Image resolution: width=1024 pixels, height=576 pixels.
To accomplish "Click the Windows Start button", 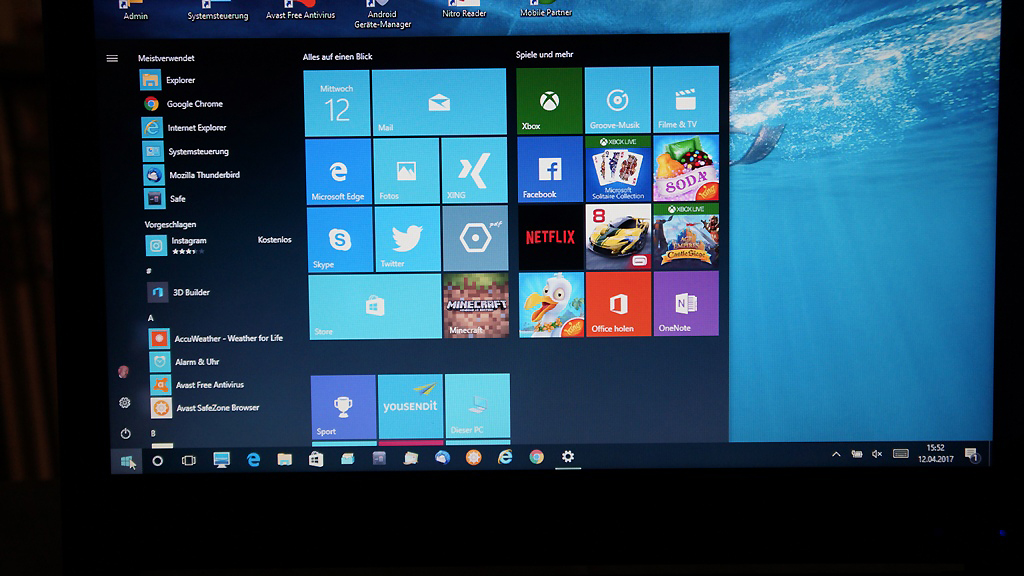I will click(x=127, y=461).
